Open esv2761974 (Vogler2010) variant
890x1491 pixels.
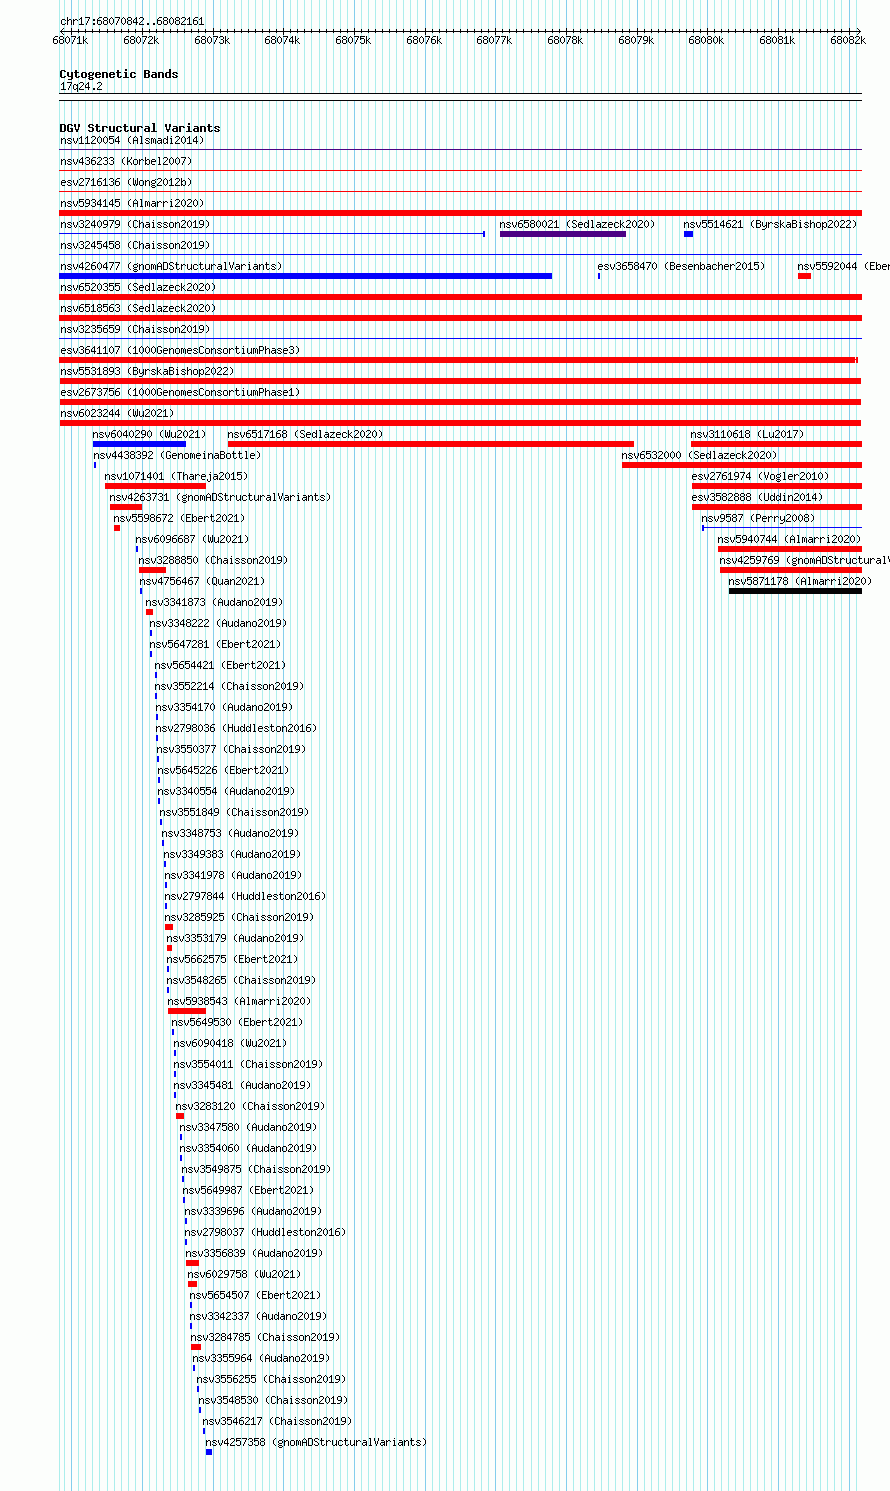tap(761, 476)
